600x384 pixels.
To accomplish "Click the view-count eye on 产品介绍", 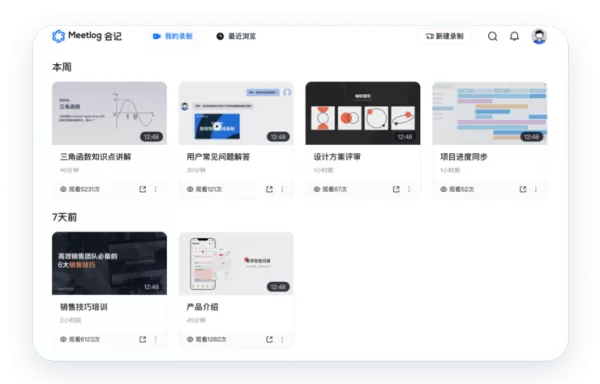I will point(190,339).
